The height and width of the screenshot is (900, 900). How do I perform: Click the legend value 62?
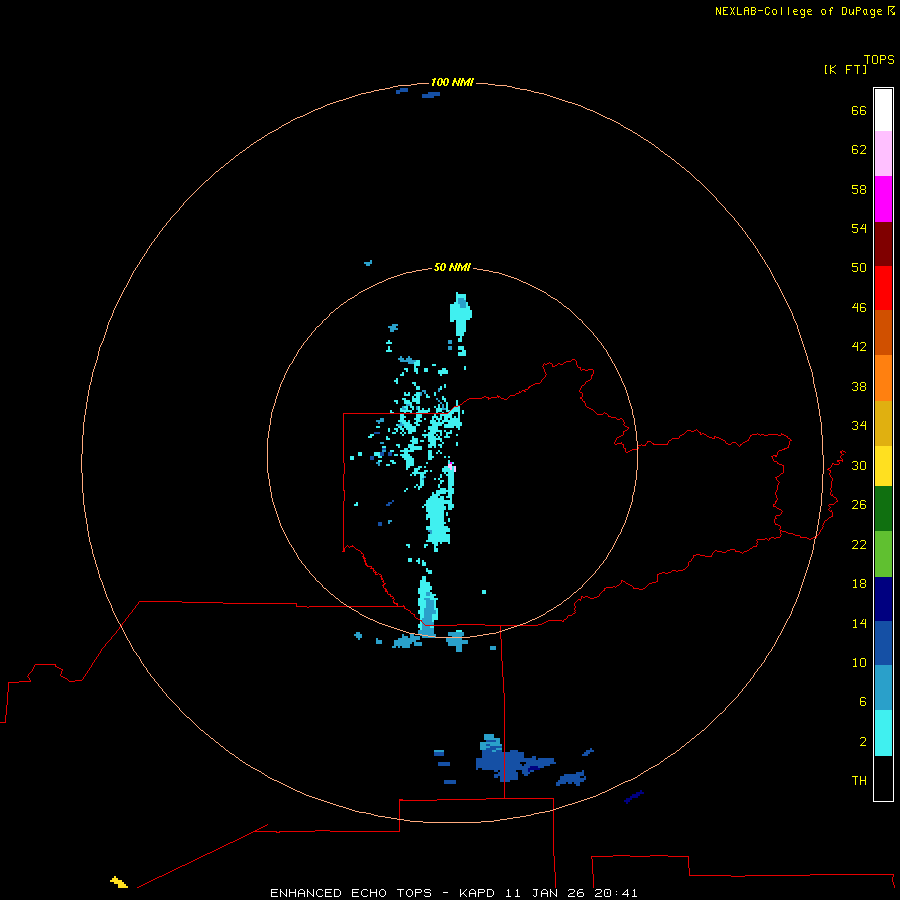tap(859, 149)
